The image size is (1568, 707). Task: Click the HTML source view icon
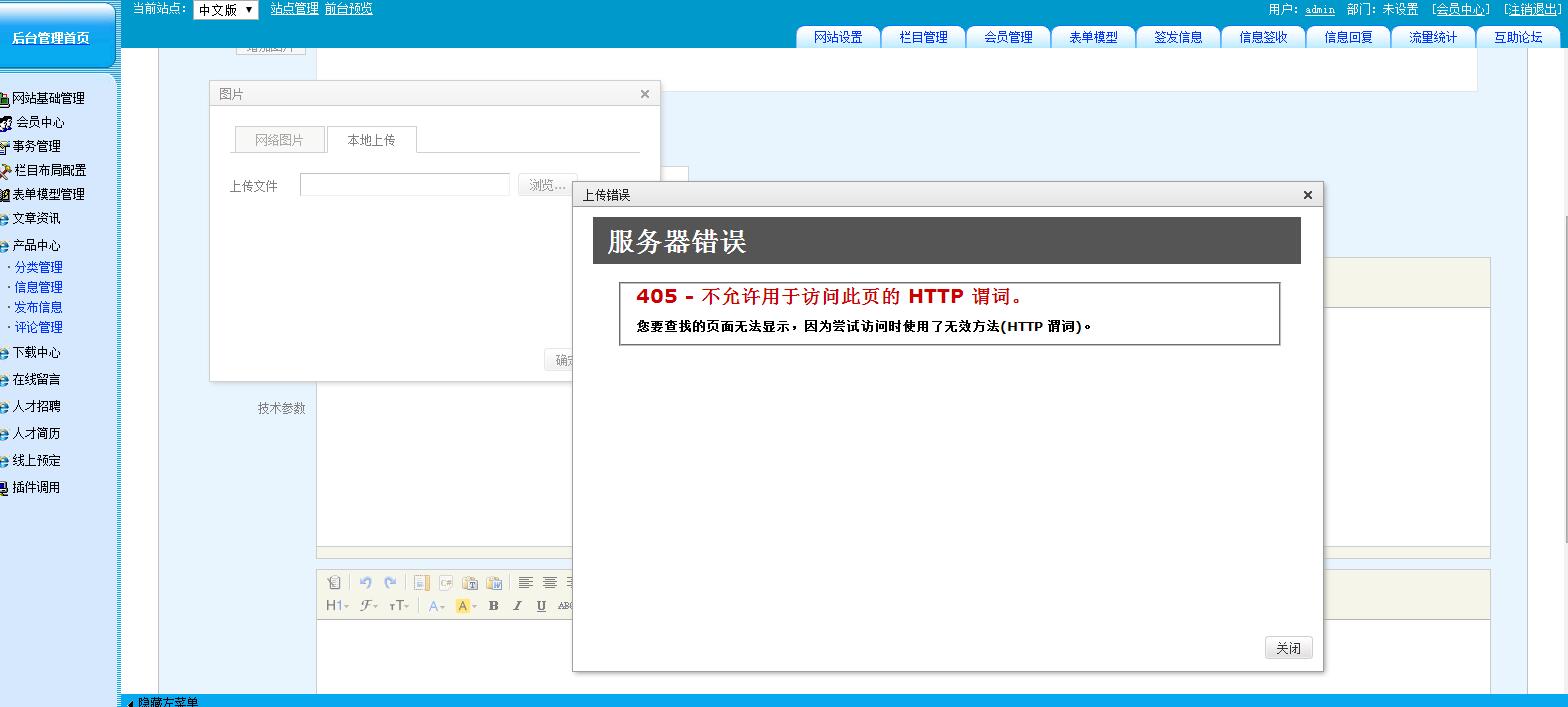(x=334, y=582)
